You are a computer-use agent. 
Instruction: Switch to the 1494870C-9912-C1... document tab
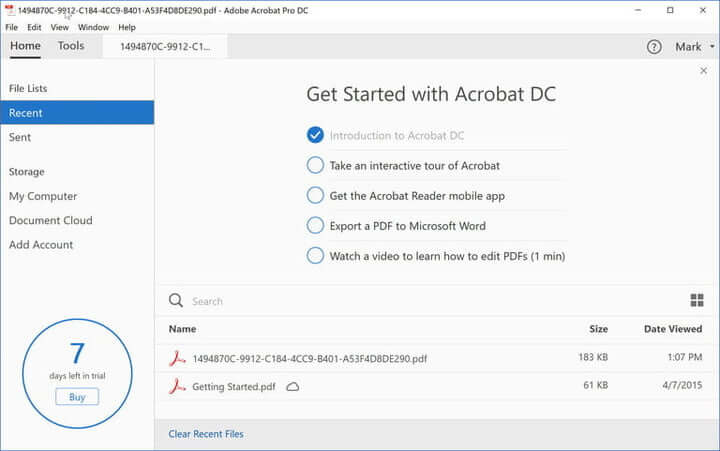pos(165,47)
